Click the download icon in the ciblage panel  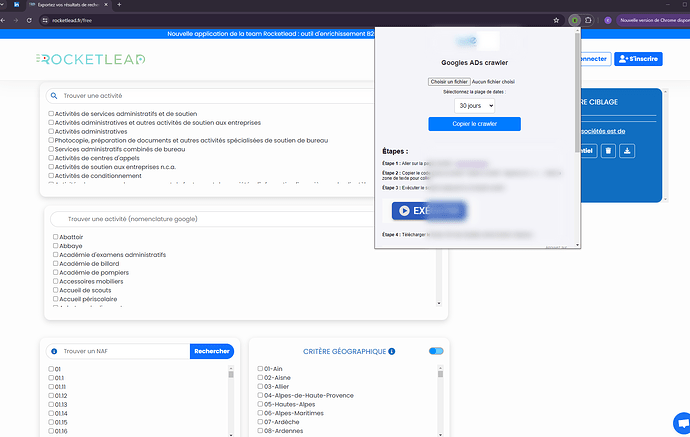click(x=627, y=151)
